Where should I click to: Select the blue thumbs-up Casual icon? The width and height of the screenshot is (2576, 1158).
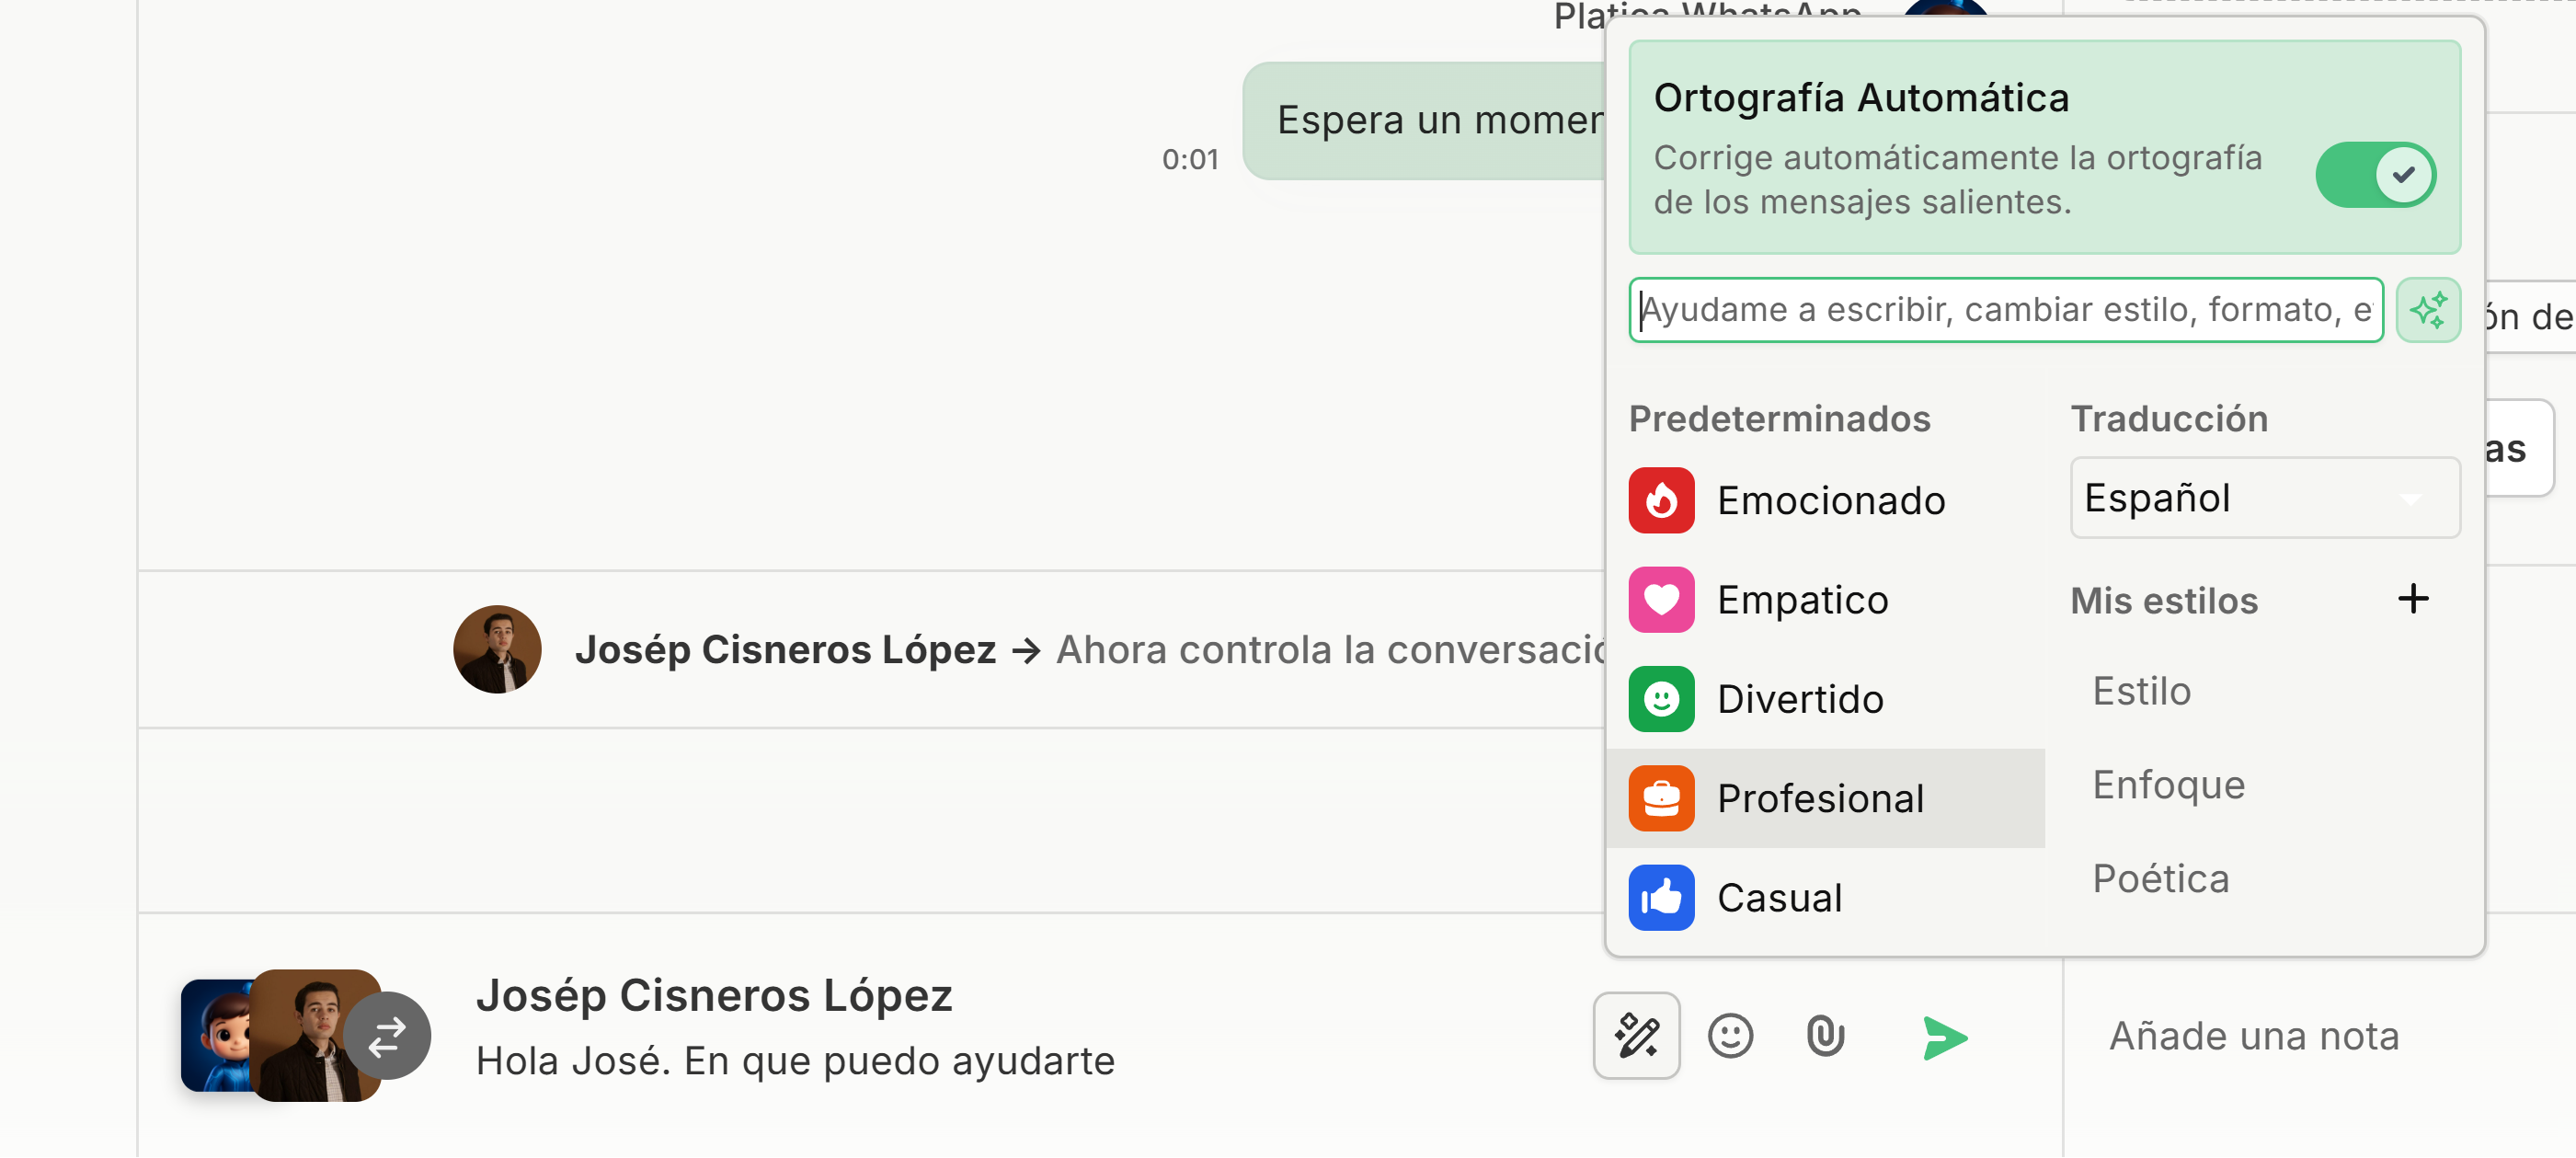coord(1661,897)
